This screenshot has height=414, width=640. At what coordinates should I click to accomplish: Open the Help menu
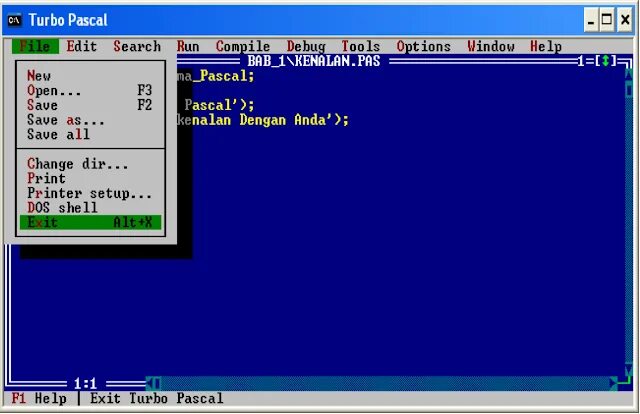546,46
